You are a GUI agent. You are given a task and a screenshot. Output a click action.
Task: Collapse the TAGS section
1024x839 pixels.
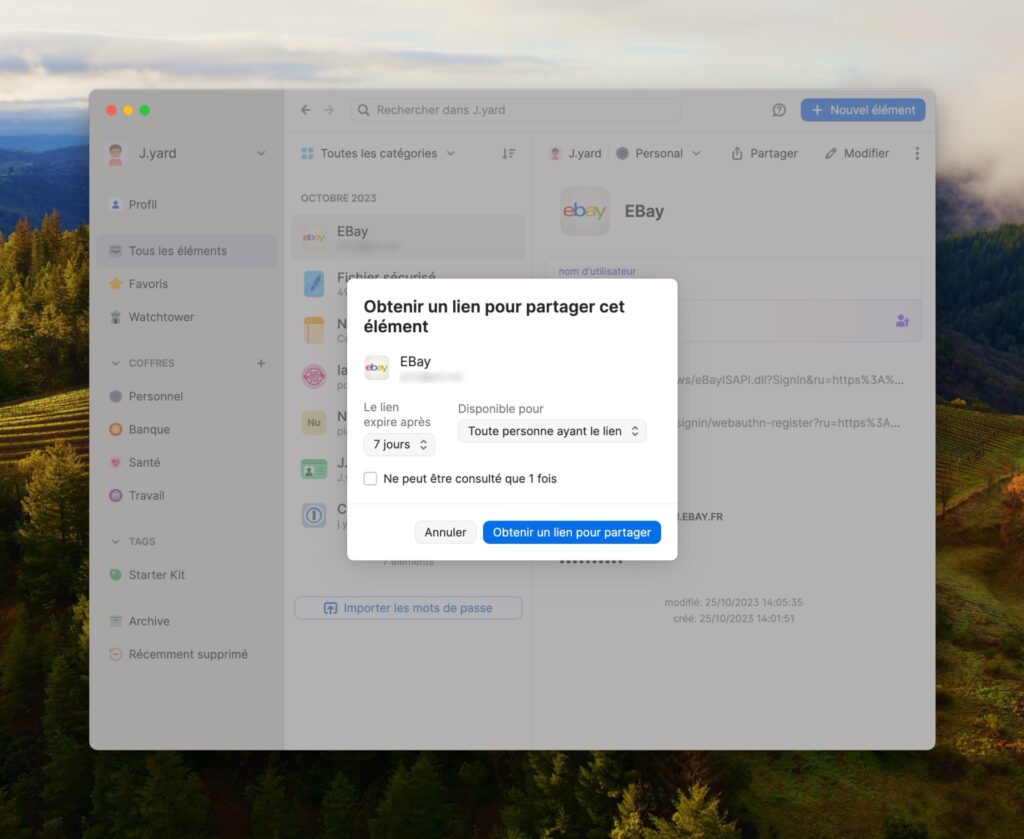[116, 542]
